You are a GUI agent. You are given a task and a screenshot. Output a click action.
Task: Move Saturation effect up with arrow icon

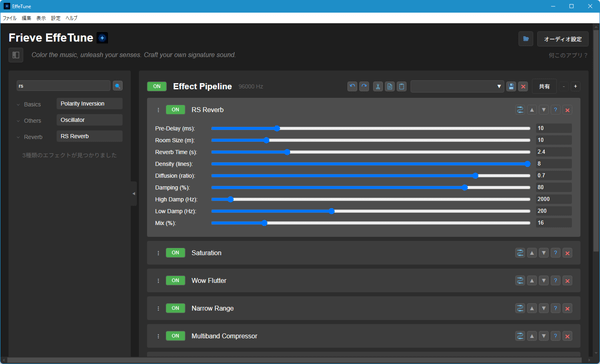(532, 253)
